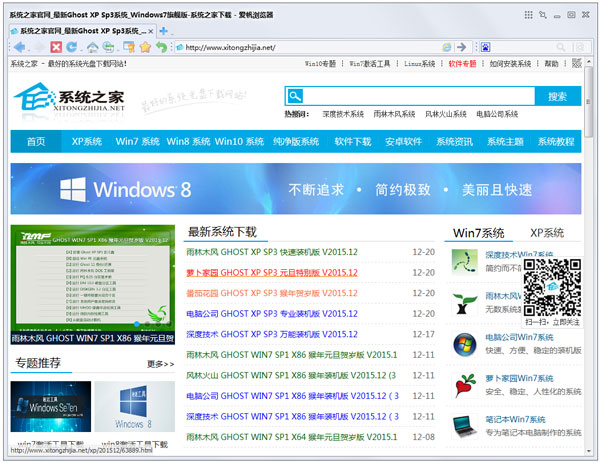Click the blue 搜索 search button
This screenshot has width=600, height=462.
coord(557,96)
